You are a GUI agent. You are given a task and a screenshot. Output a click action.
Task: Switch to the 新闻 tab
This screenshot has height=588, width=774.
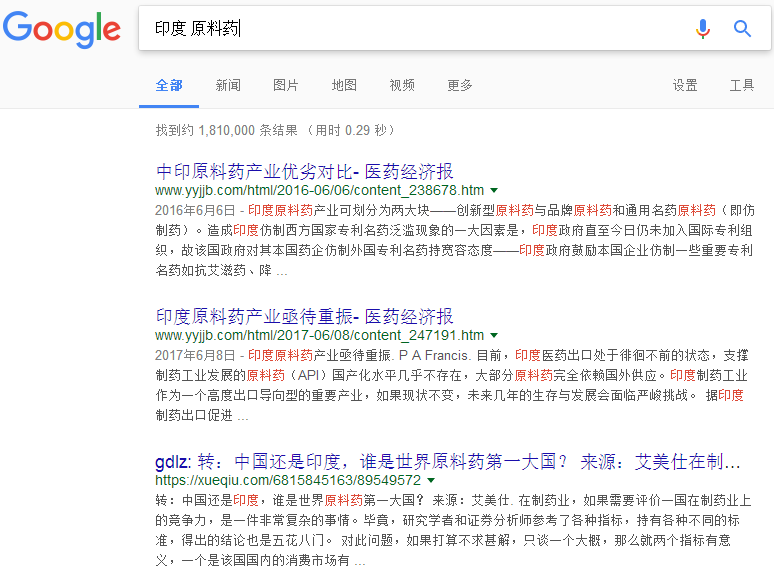click(228, 85)
